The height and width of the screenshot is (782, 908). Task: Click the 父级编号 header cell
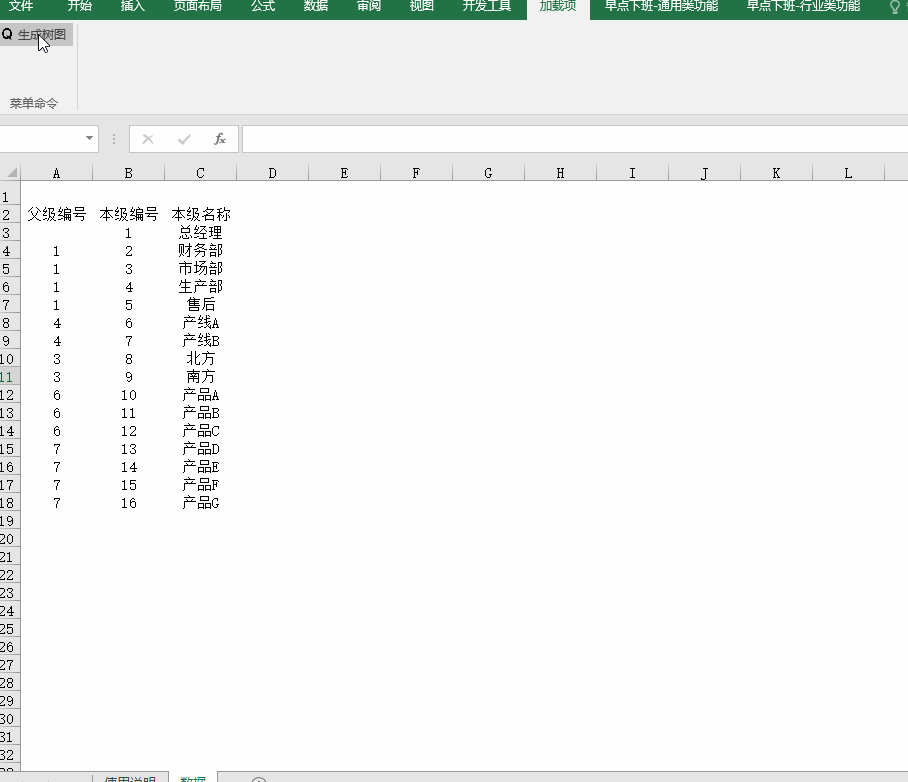(57, 215)
